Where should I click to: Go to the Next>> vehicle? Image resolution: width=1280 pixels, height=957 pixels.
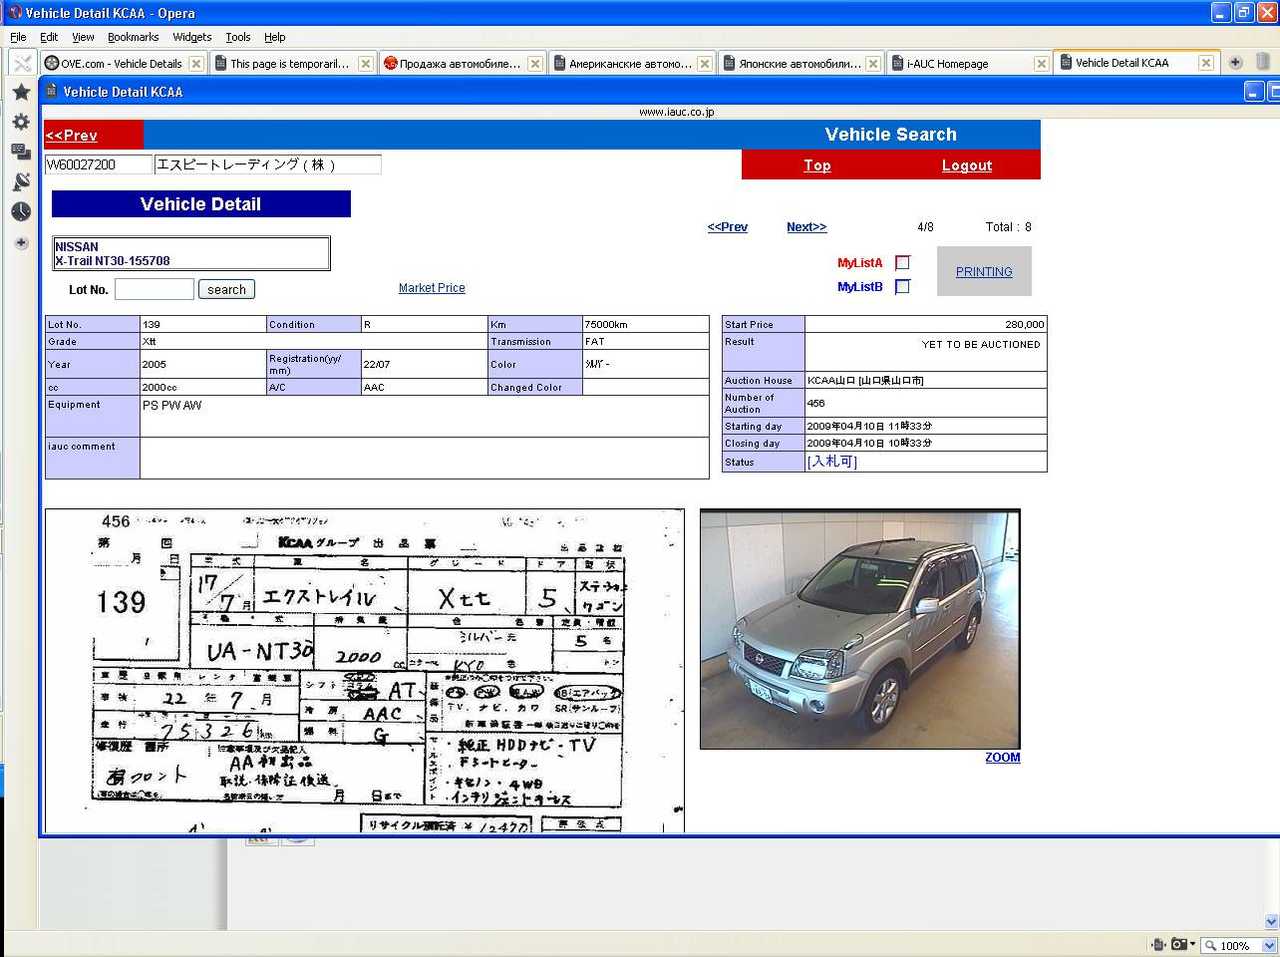tap(806, 227)
